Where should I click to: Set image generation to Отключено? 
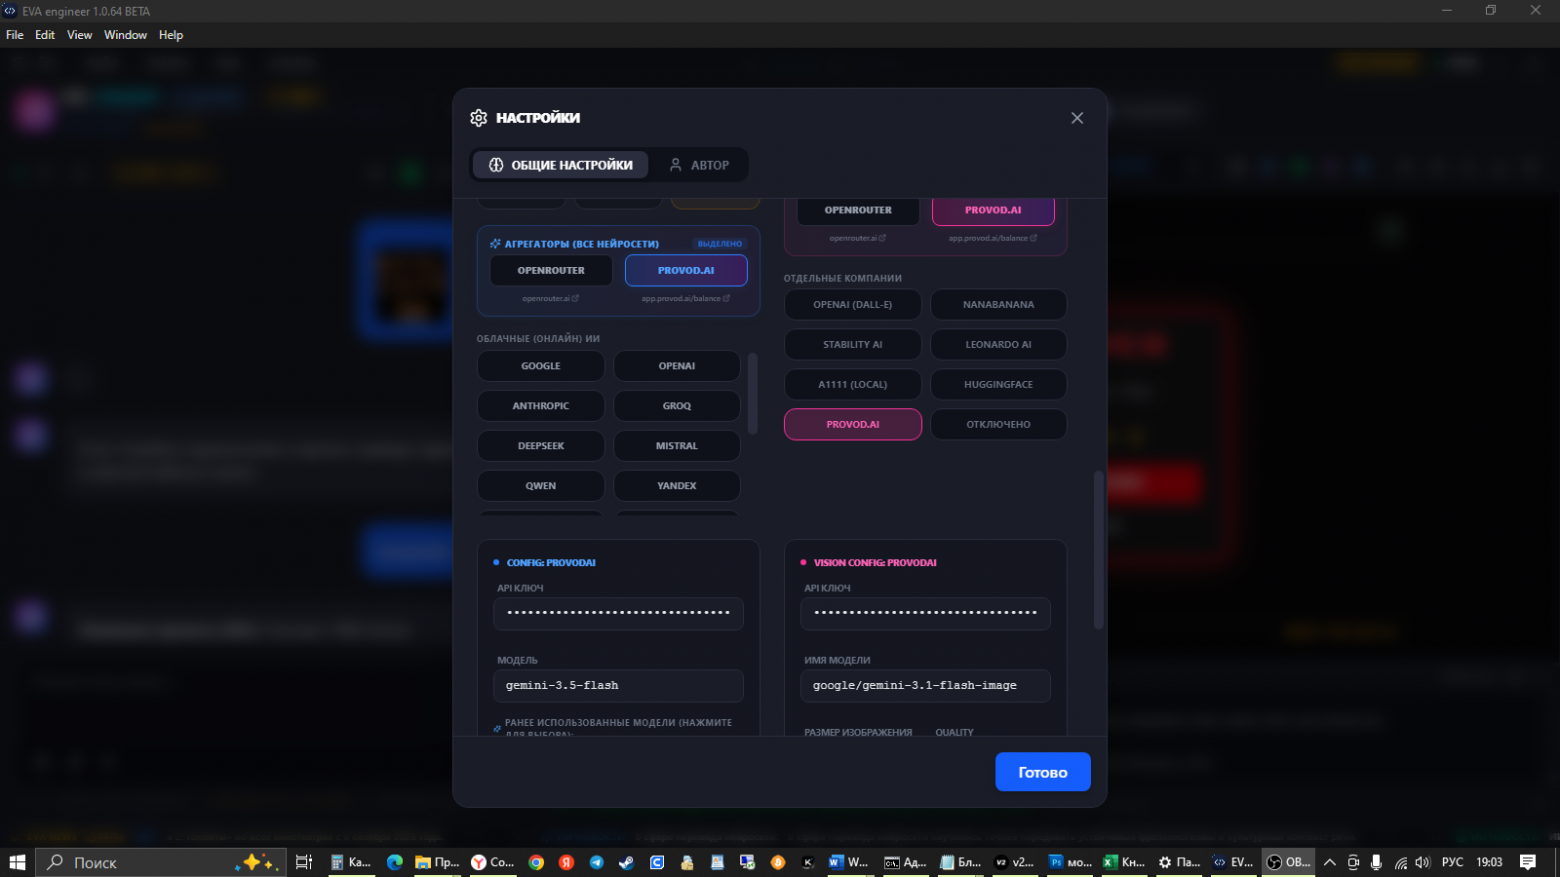pos(999,424)
